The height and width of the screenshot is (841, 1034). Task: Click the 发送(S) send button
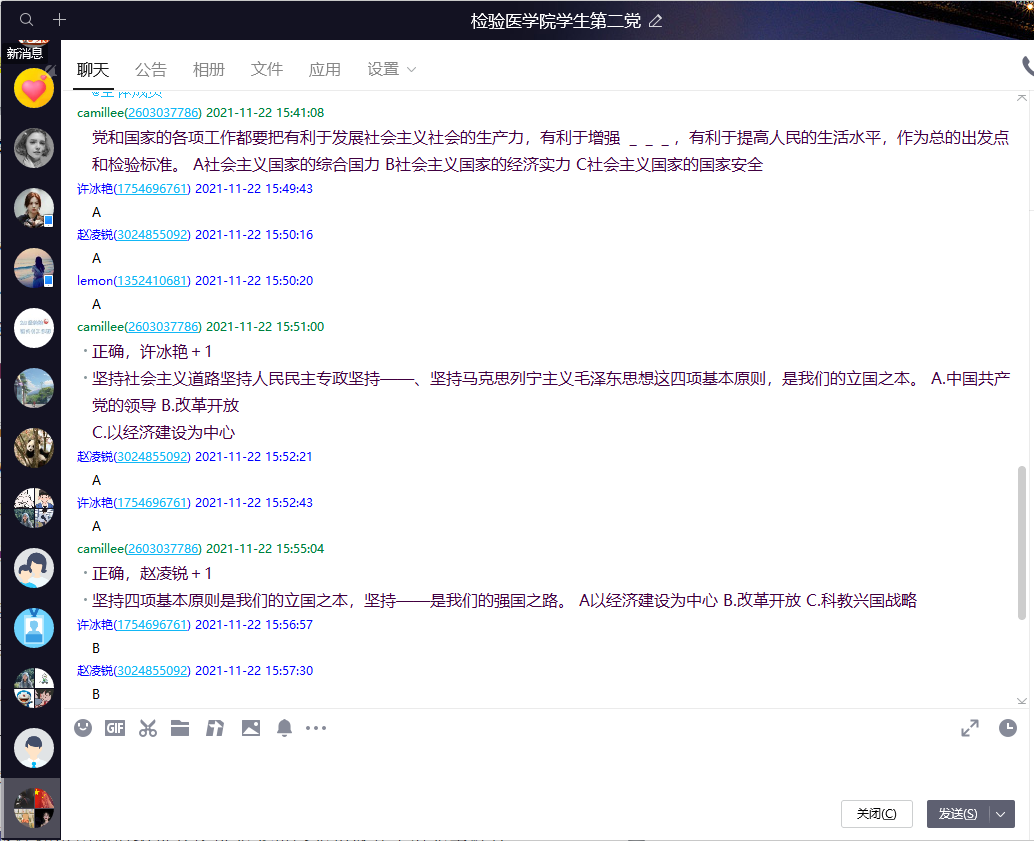tap(957, 814)
